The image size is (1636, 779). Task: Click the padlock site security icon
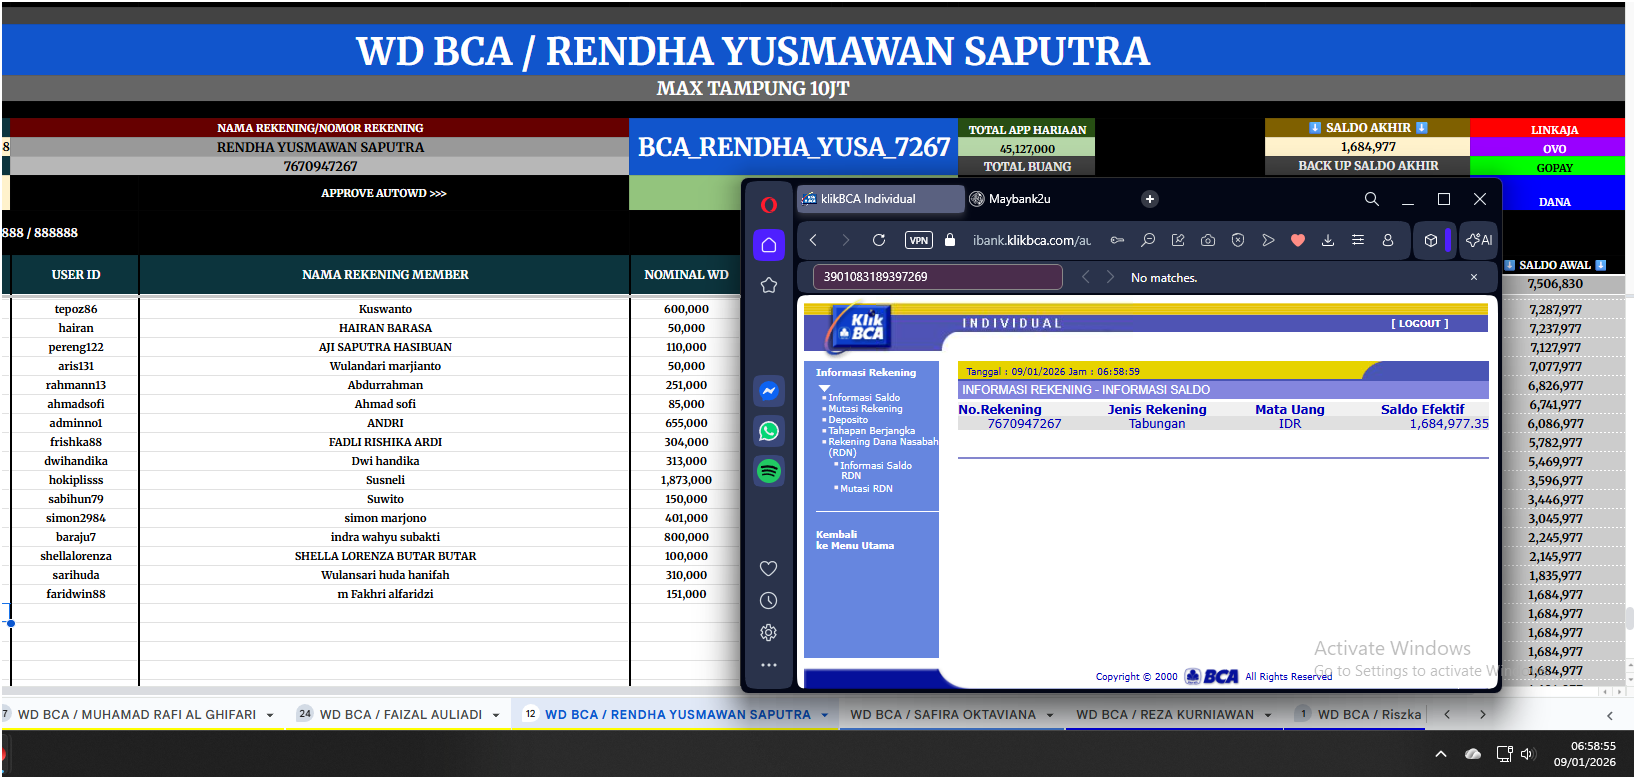(x=950, y=240)
